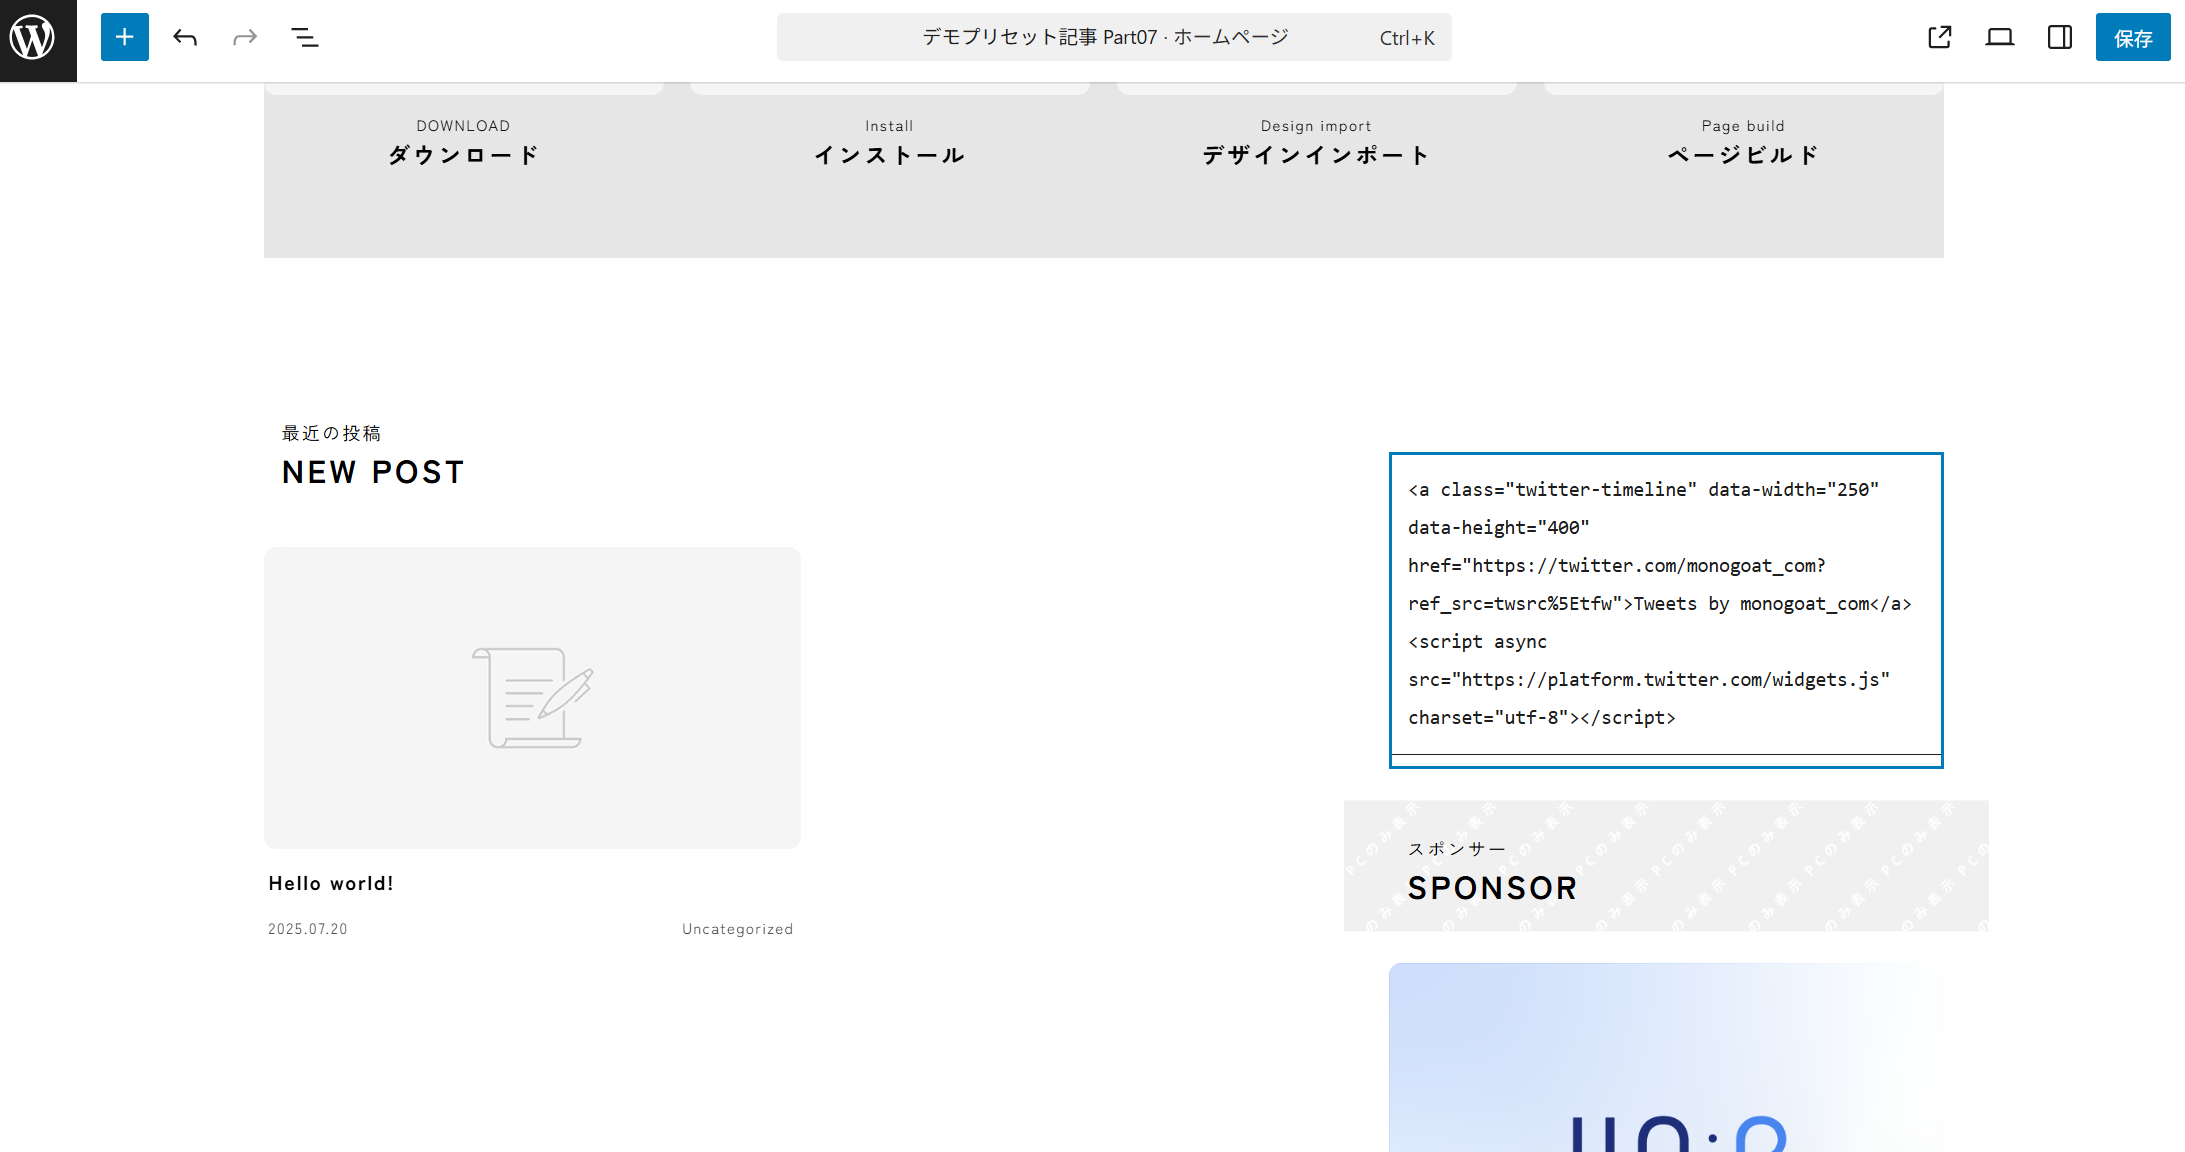Toggle the settings sidebar panel
The image size is (2185, 1152).
click(x=2060, y=37)
